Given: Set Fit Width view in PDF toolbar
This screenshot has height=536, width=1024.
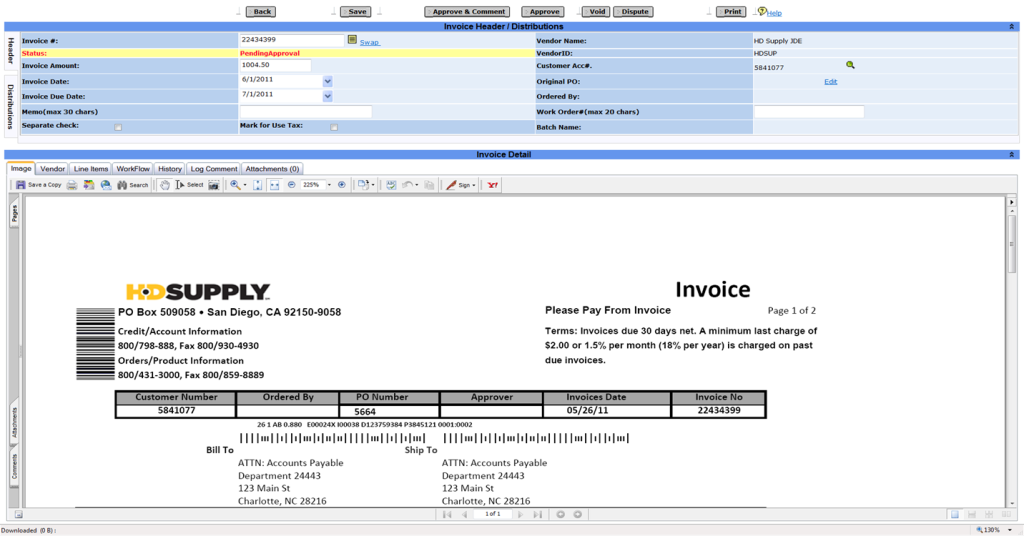Looking at the screenshot, I should [x=274, y=185].
